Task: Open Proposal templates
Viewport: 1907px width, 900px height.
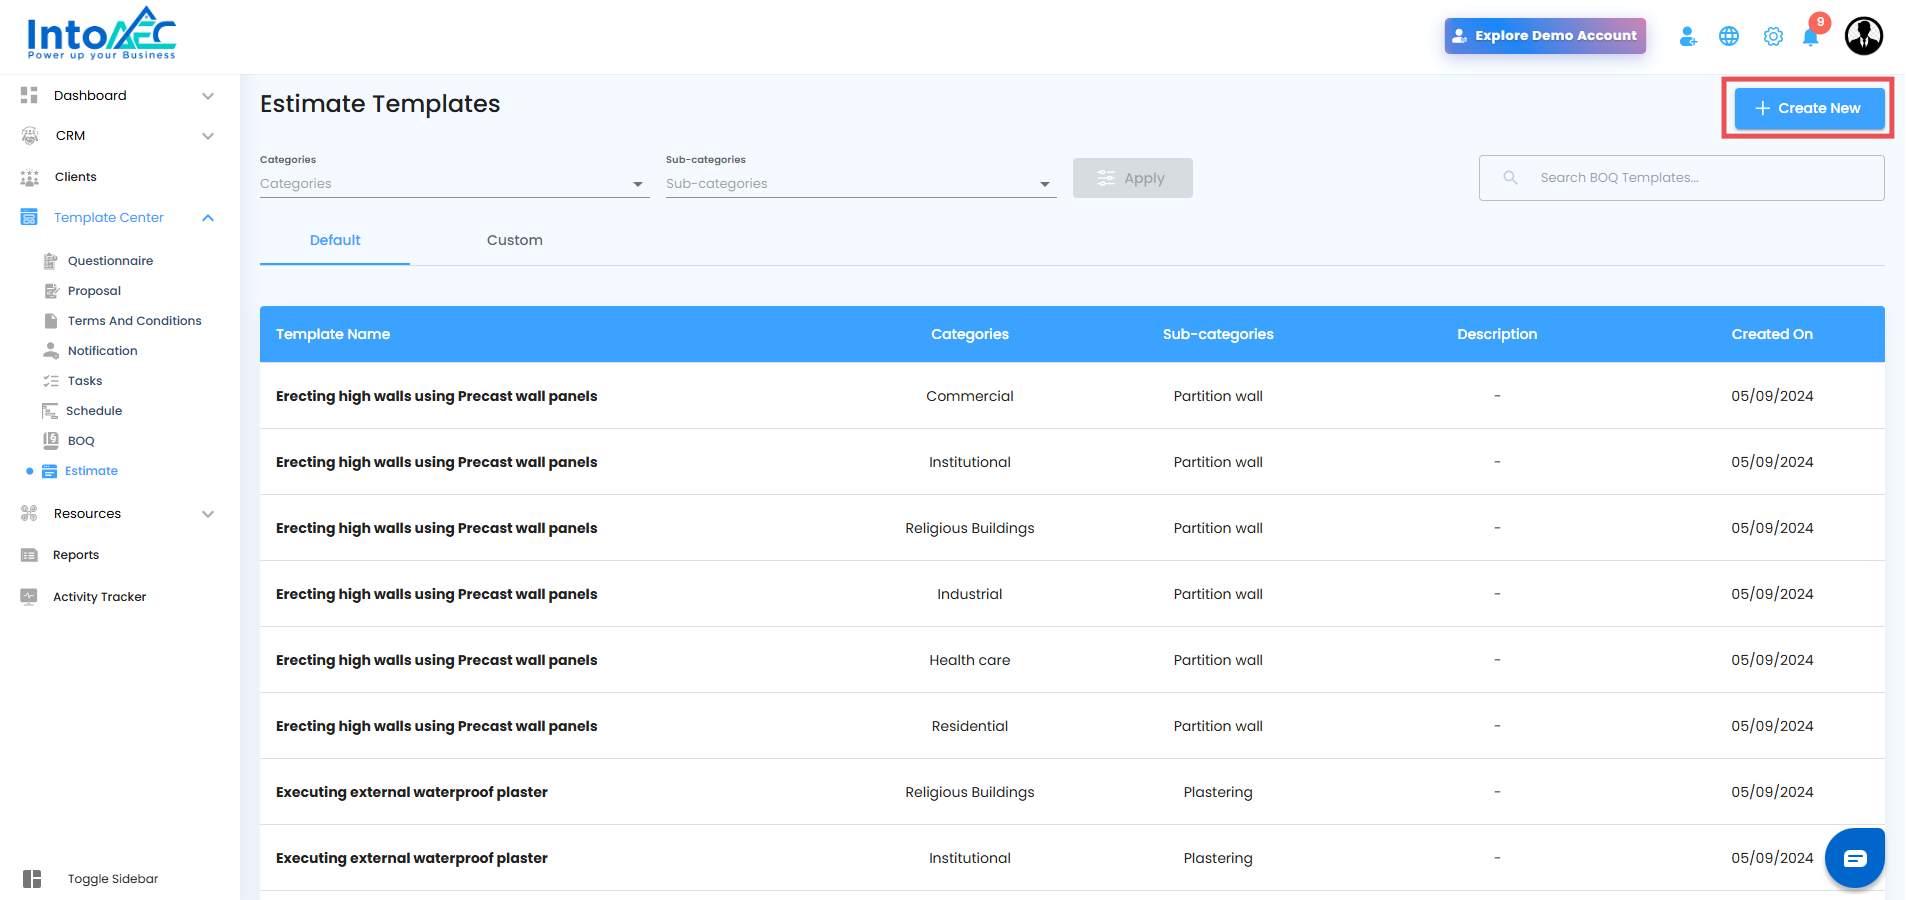Action: coord(94,291)
